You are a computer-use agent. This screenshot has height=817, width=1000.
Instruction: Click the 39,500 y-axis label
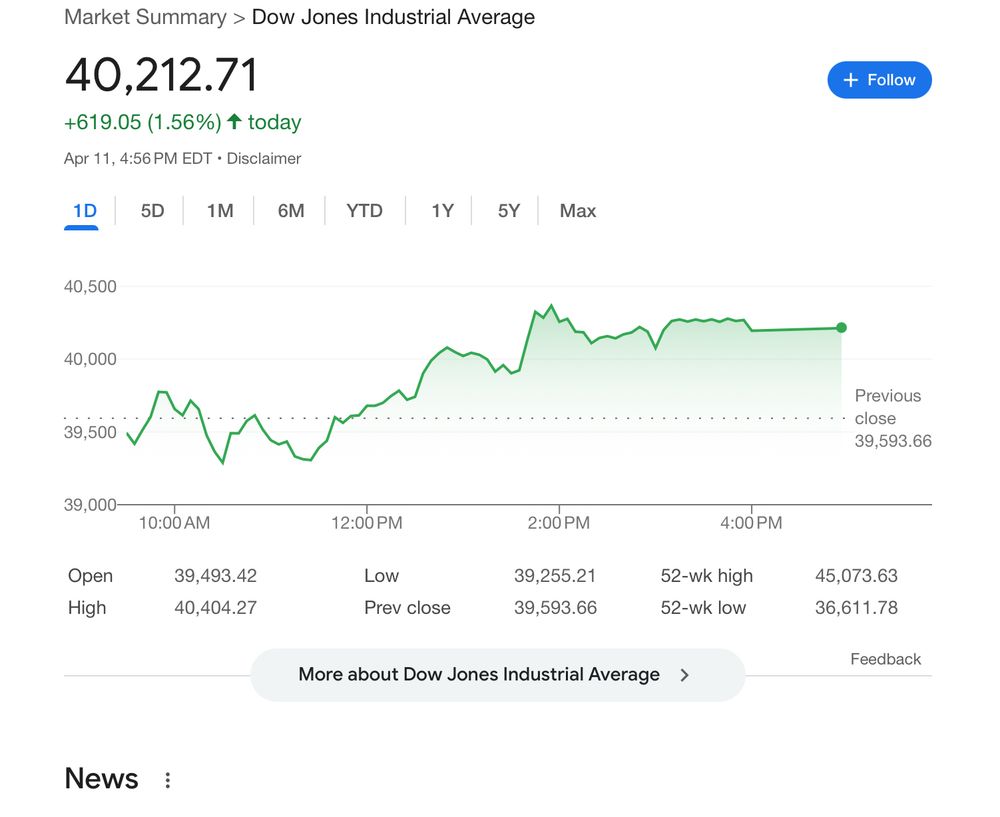pyautogui.click(x=90, y=432)
